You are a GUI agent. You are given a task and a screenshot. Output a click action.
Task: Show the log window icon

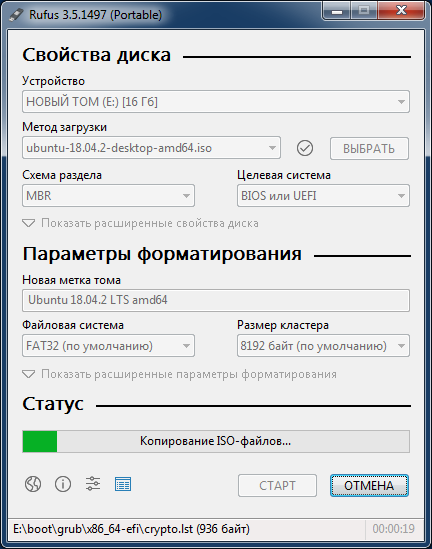(x=123, y=484)
